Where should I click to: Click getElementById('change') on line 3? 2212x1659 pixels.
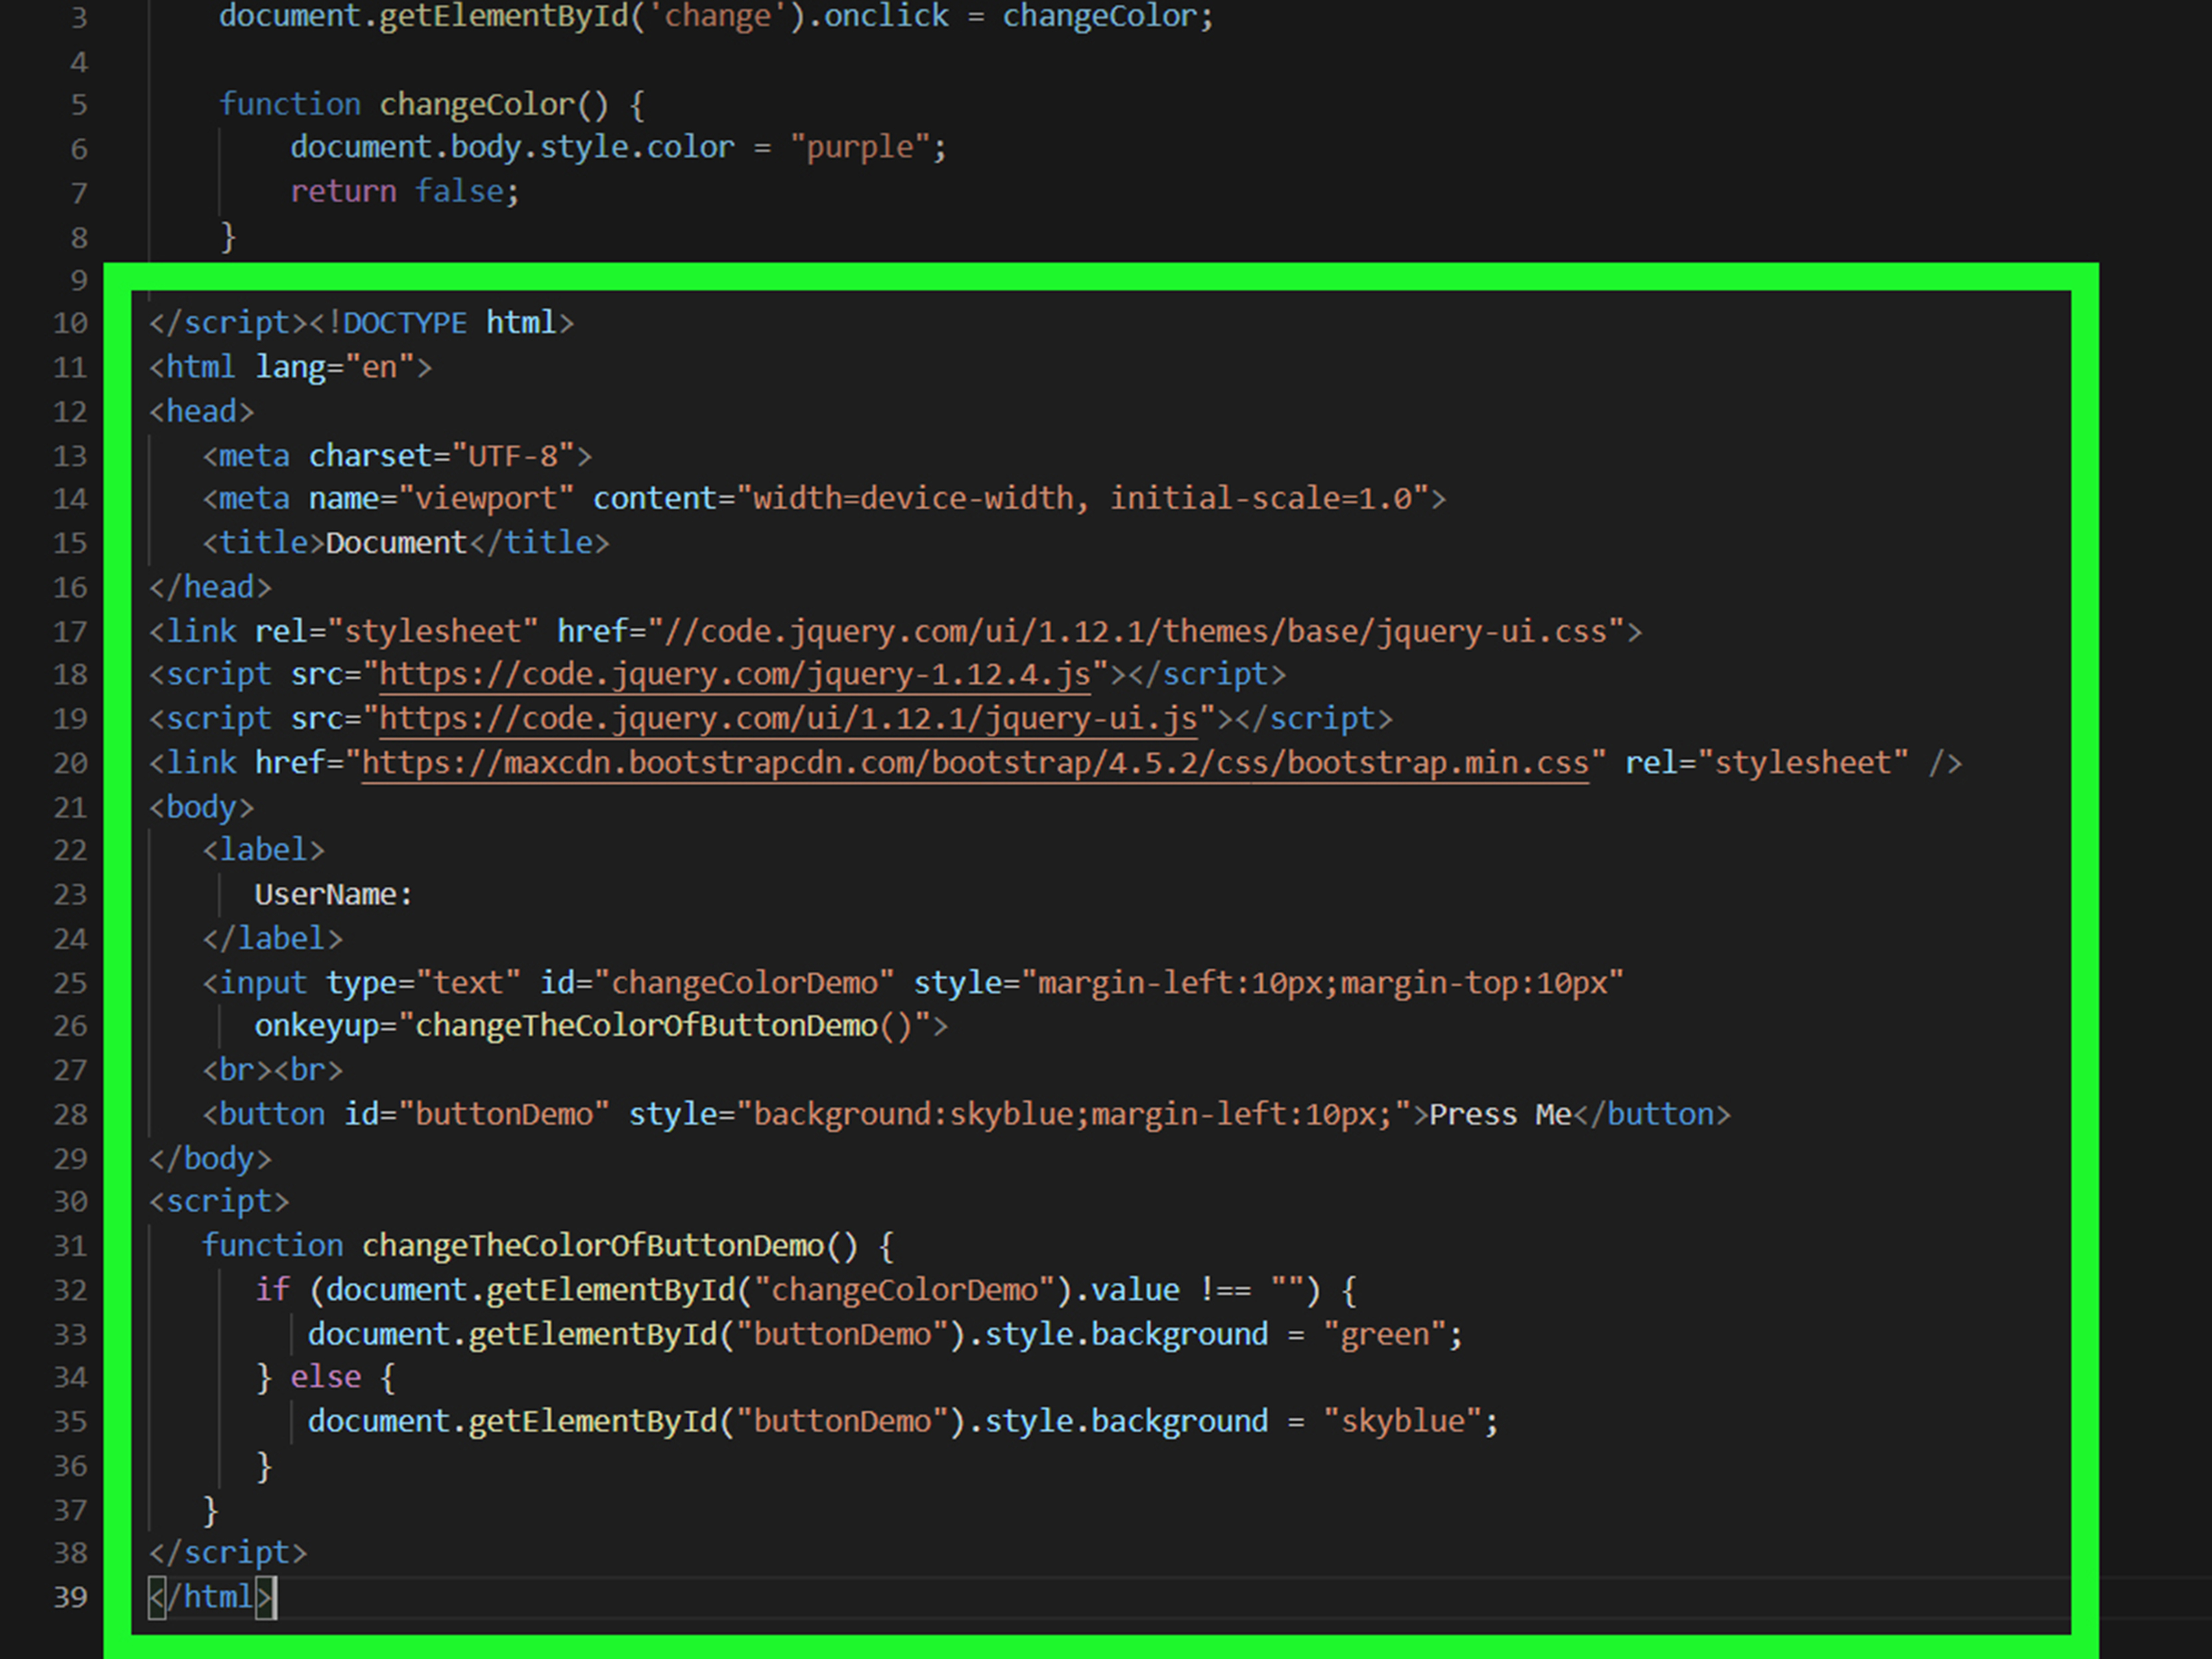pyautogui.click(x=592, y=17)
